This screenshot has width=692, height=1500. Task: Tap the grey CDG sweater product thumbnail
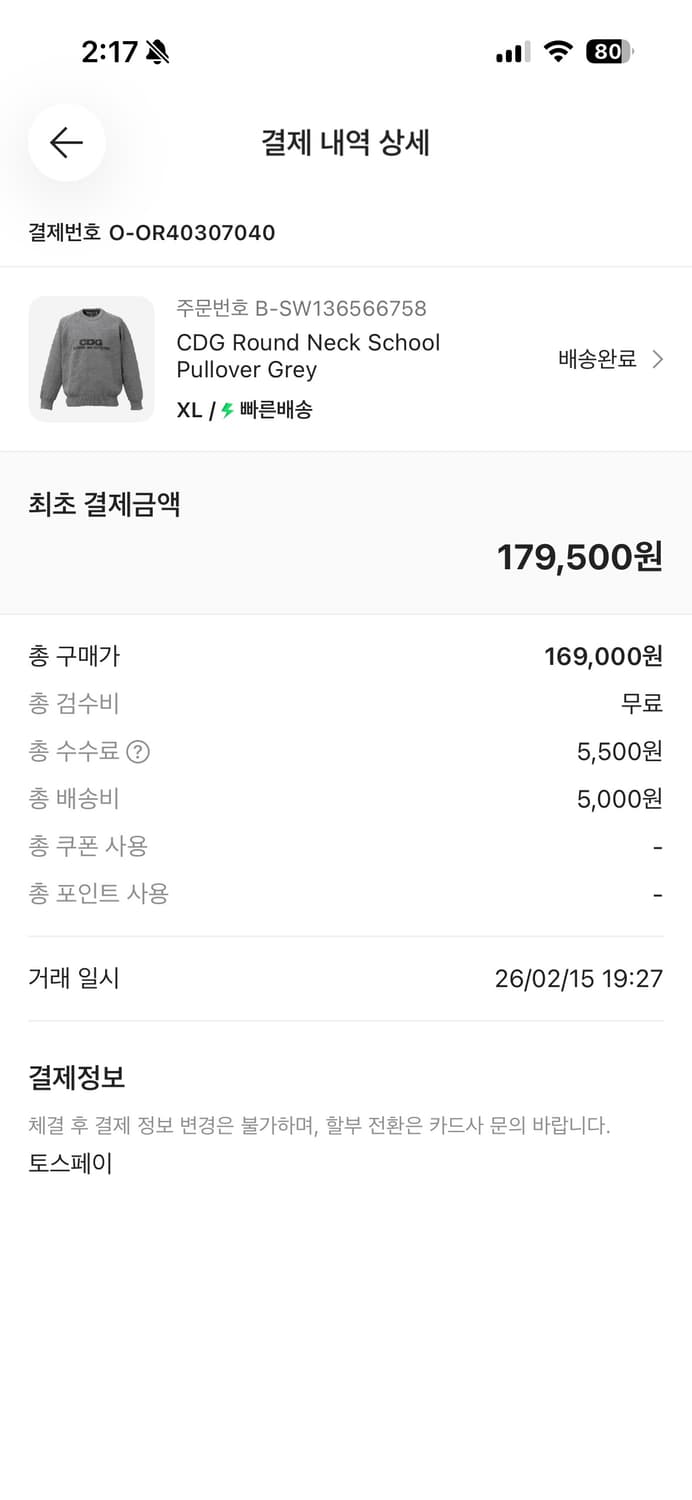(91, 359)
